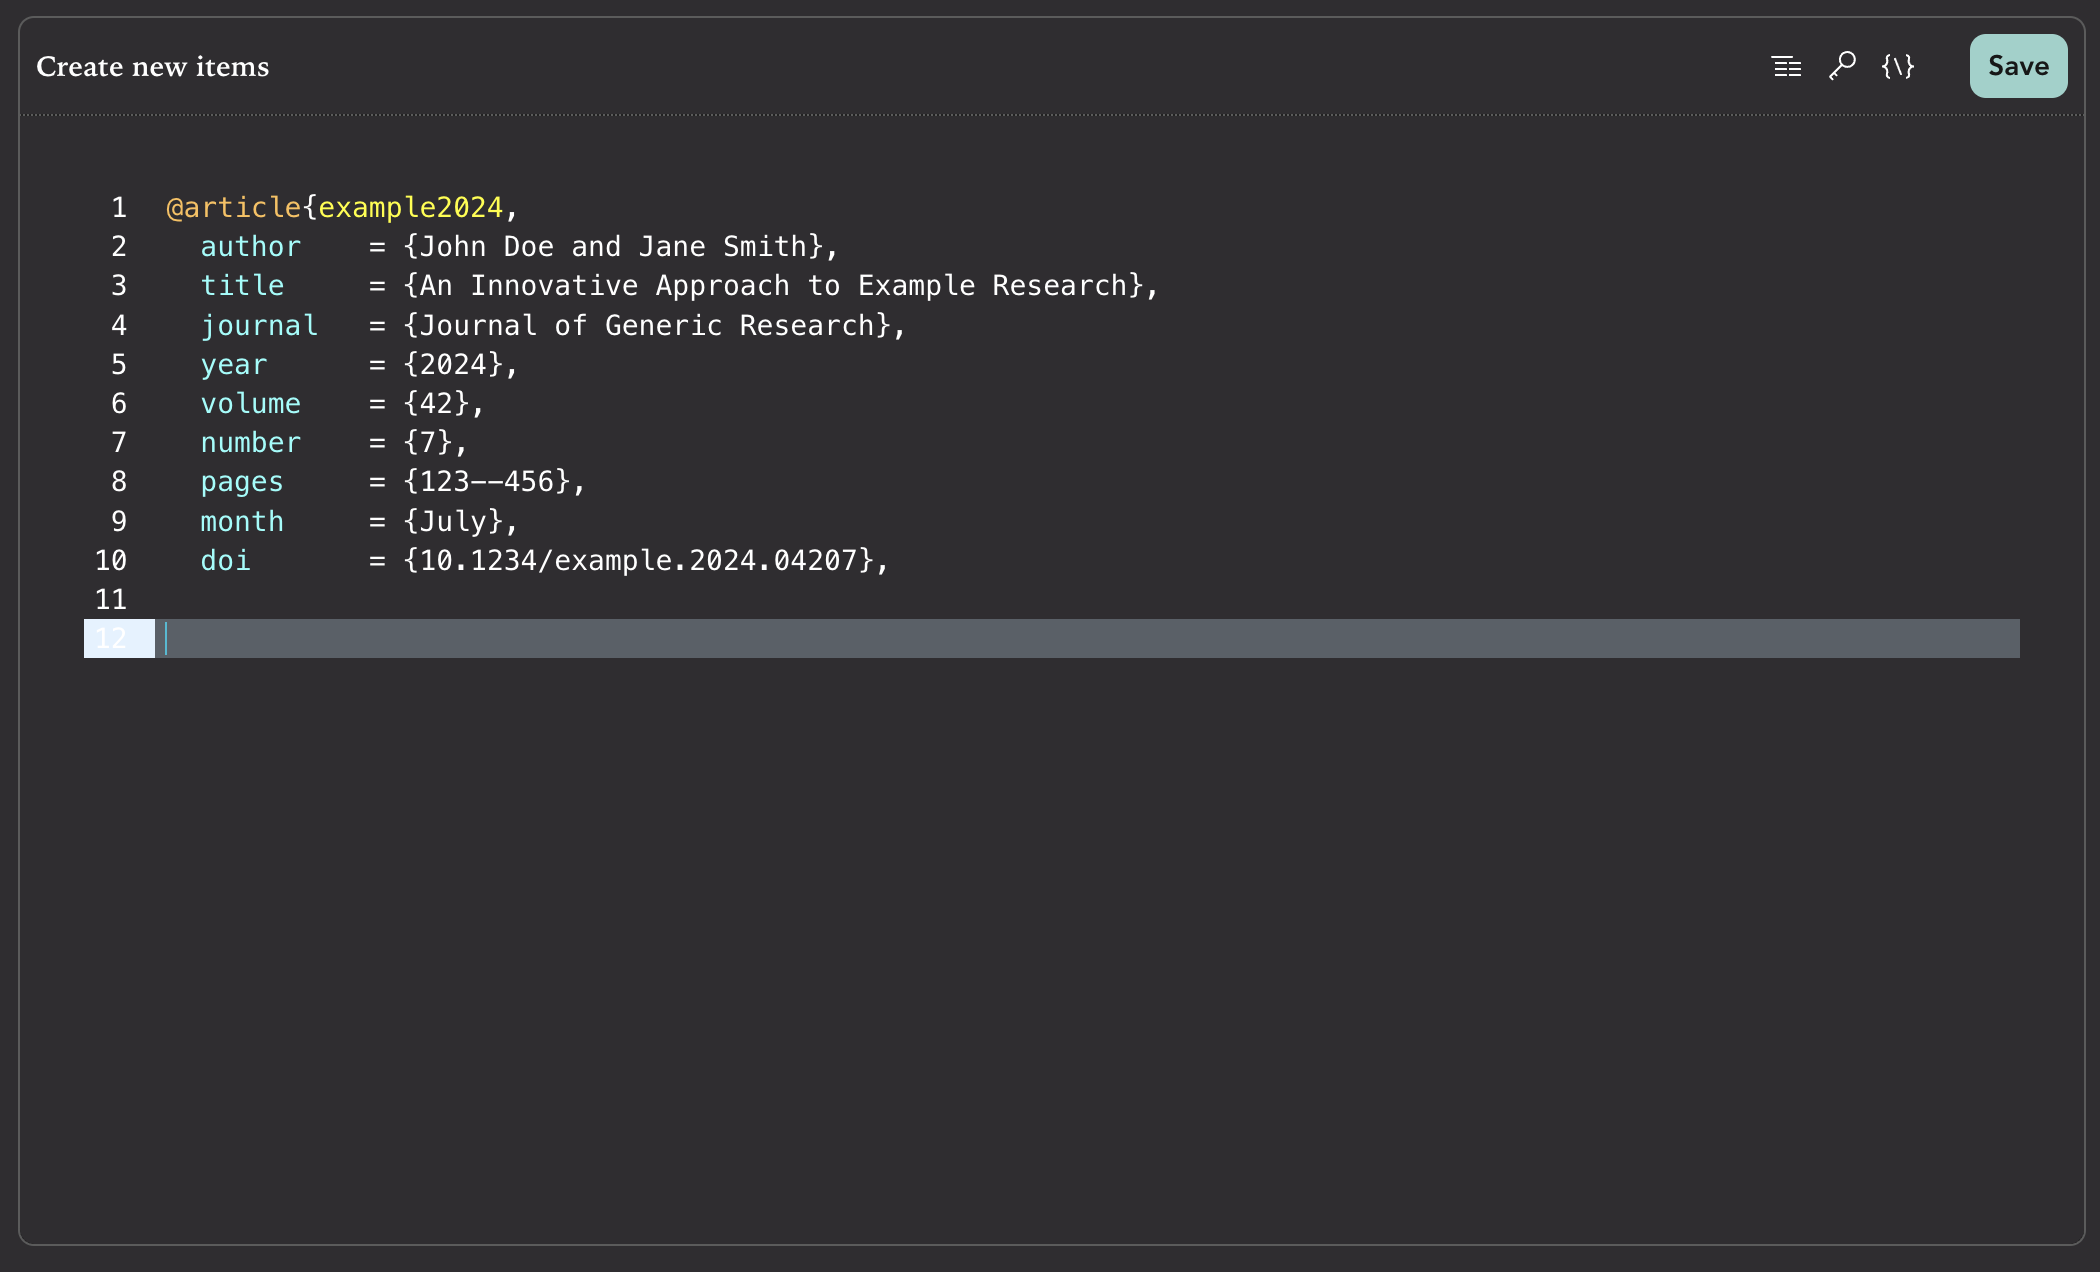Select the volume field name
Screen dimensions: 2100x1272
[x=251, y=403]
